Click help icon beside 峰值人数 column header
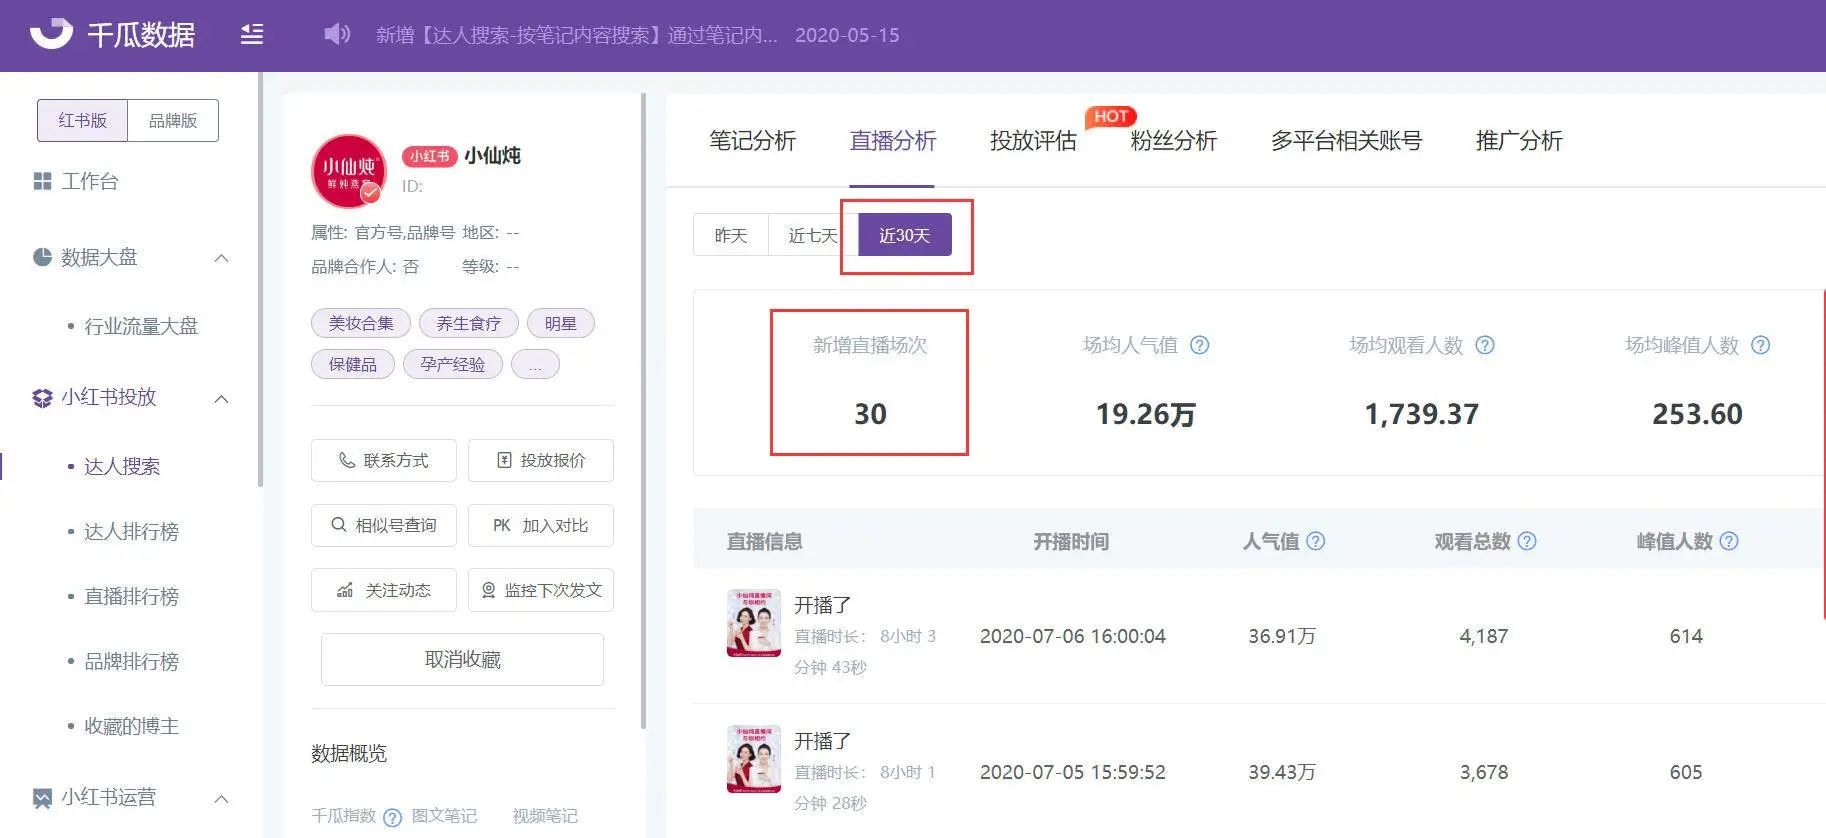The width and height of the screenshot is (1826, 838). click(x=1729, y=541)
